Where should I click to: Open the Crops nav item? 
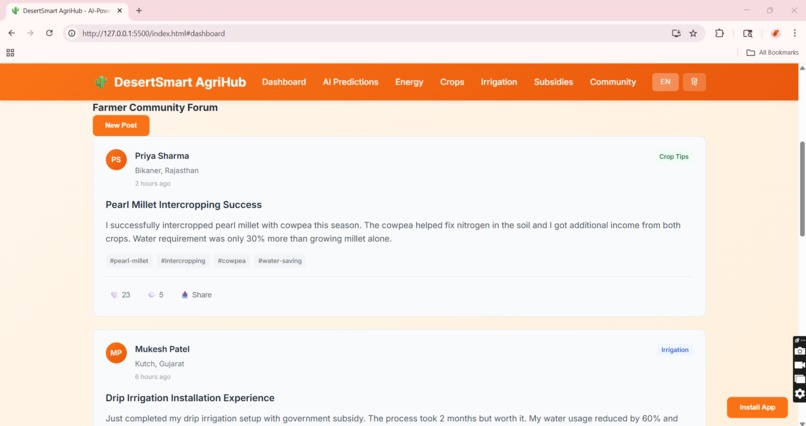click(452, 82)
